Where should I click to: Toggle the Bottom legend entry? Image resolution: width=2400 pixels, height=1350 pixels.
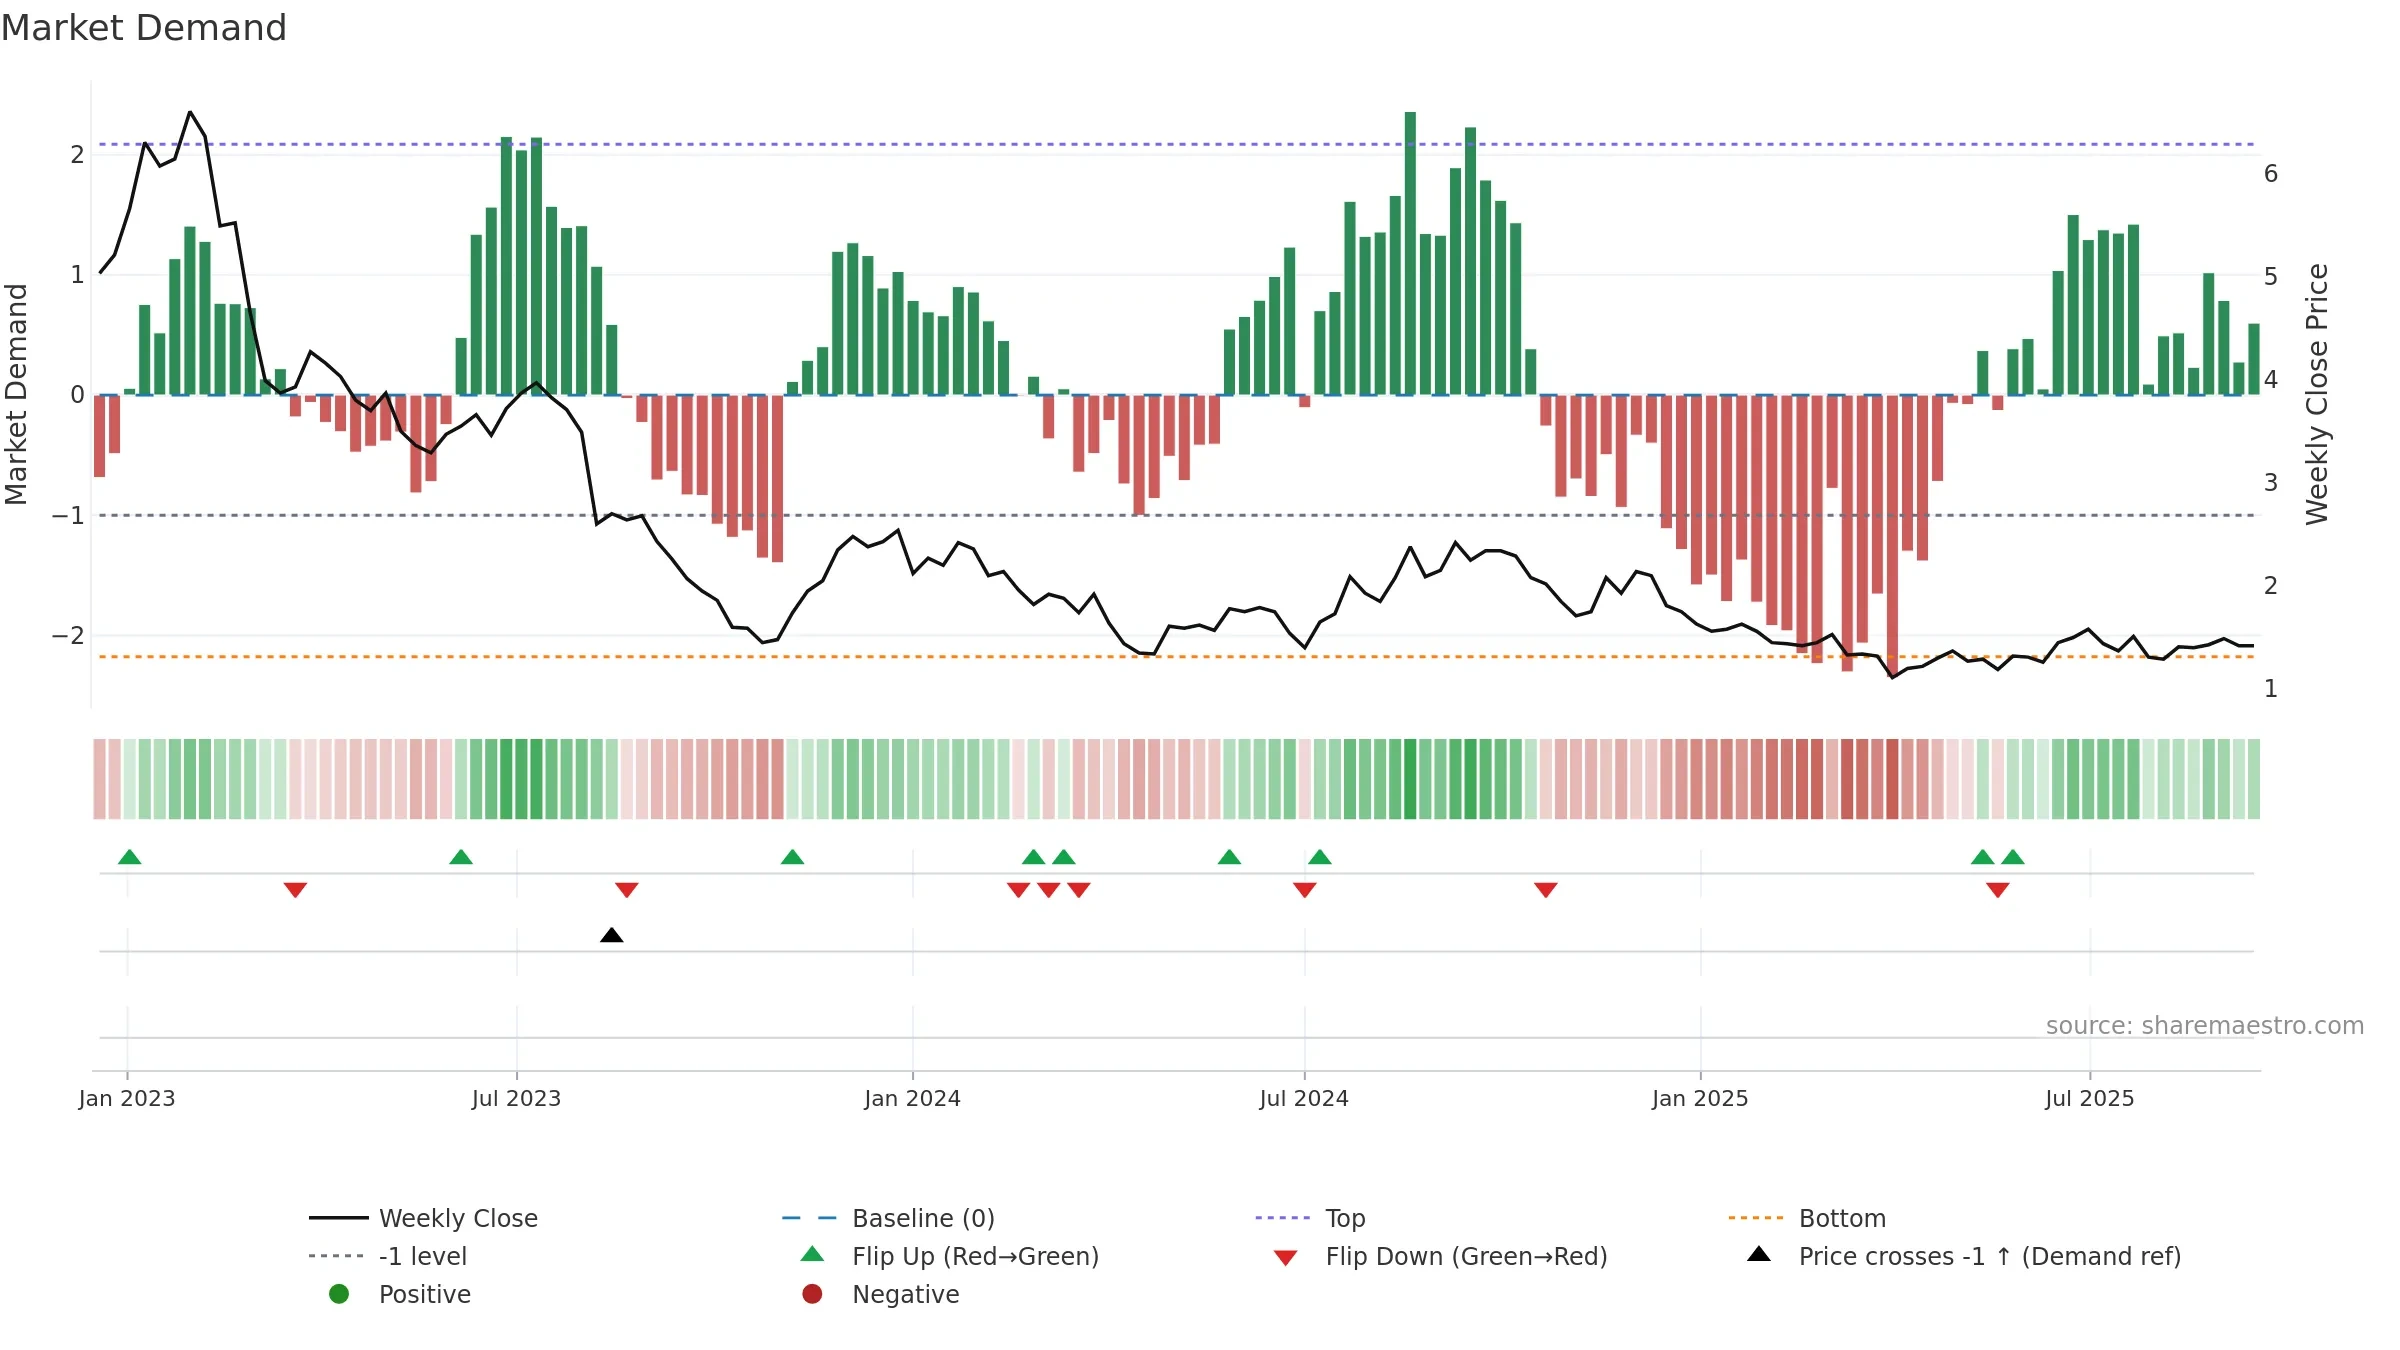pos(1808,1218)
